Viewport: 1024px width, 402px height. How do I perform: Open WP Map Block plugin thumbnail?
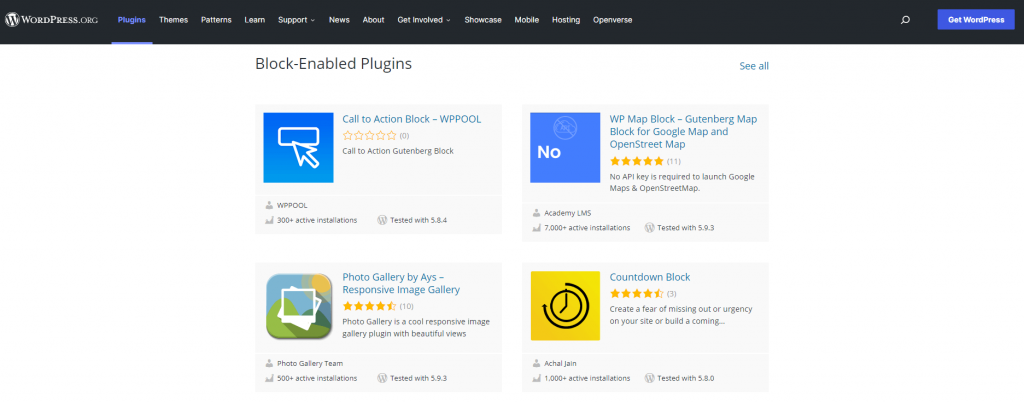[x=565, y=147]
